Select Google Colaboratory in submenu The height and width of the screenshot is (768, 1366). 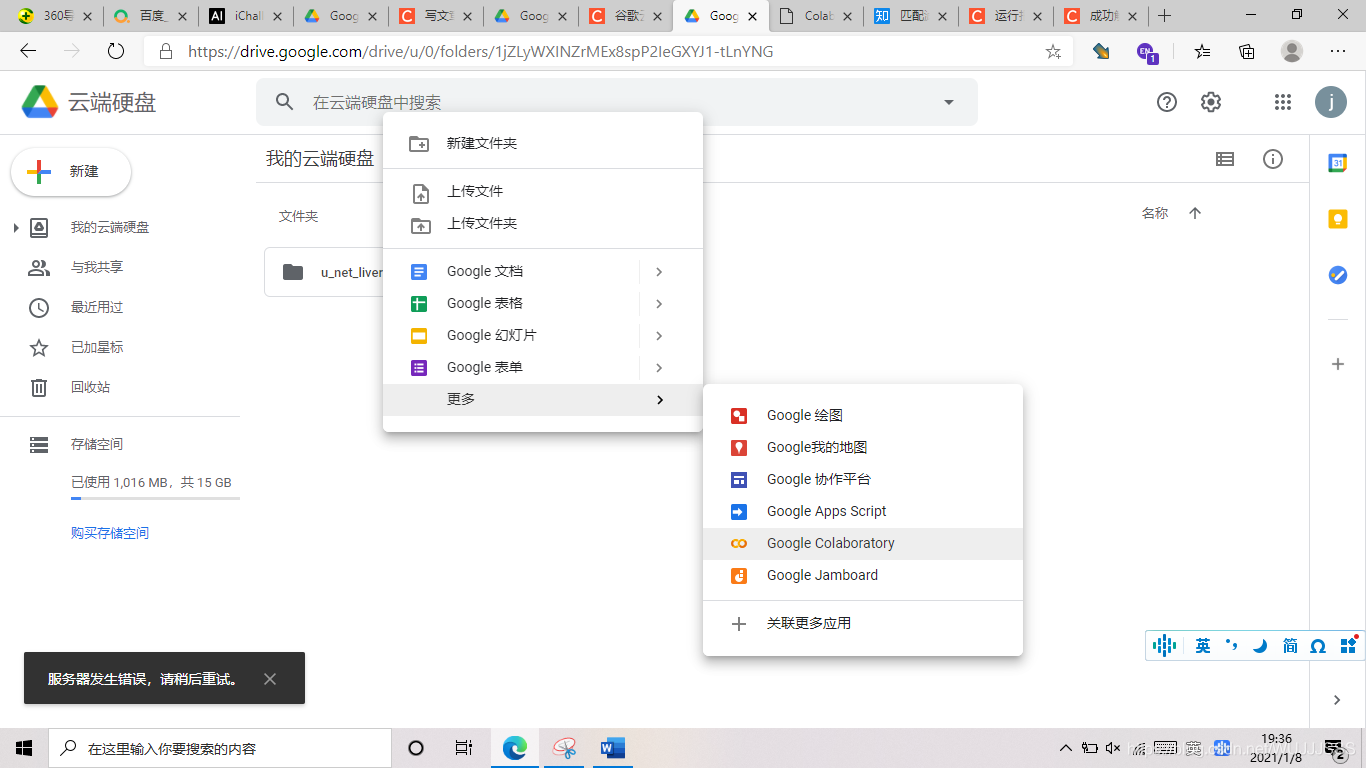pos(863,543)
